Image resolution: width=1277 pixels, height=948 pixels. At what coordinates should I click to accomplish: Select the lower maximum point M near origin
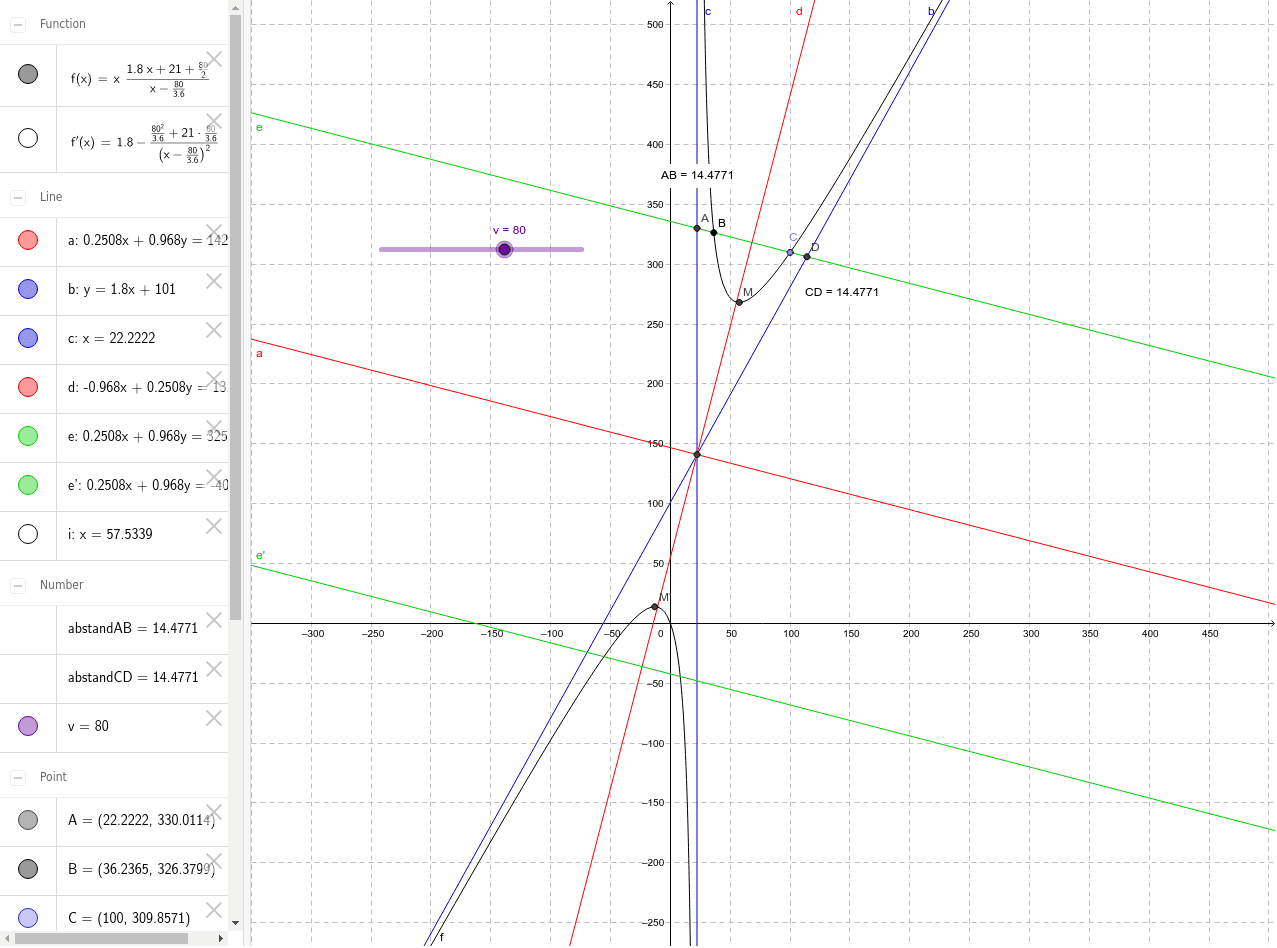coord(655,607)
